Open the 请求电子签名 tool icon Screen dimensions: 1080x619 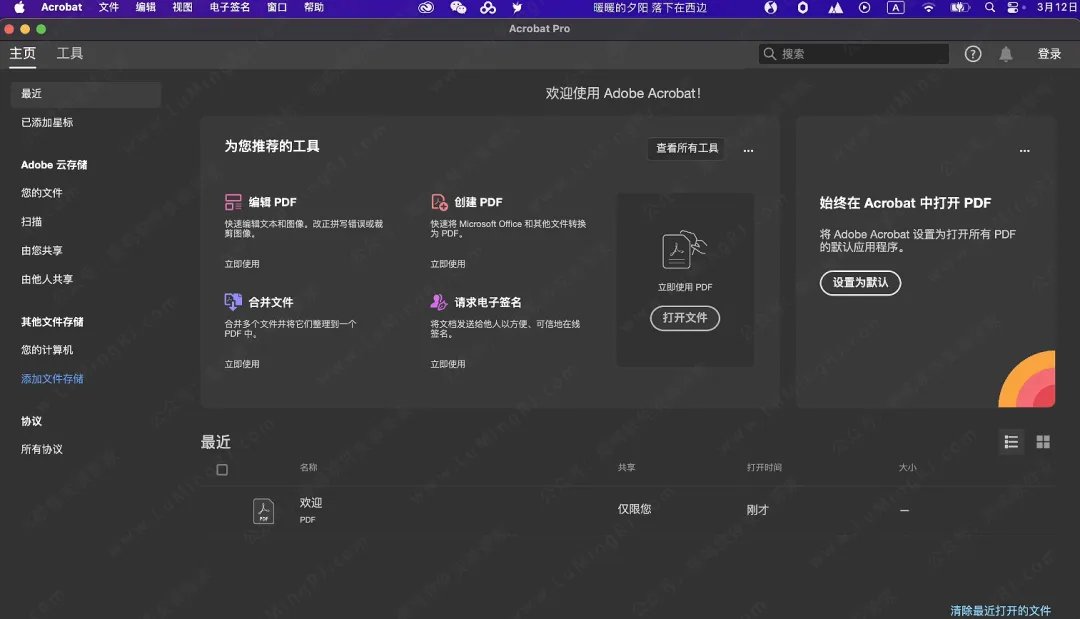coord(440,301)
